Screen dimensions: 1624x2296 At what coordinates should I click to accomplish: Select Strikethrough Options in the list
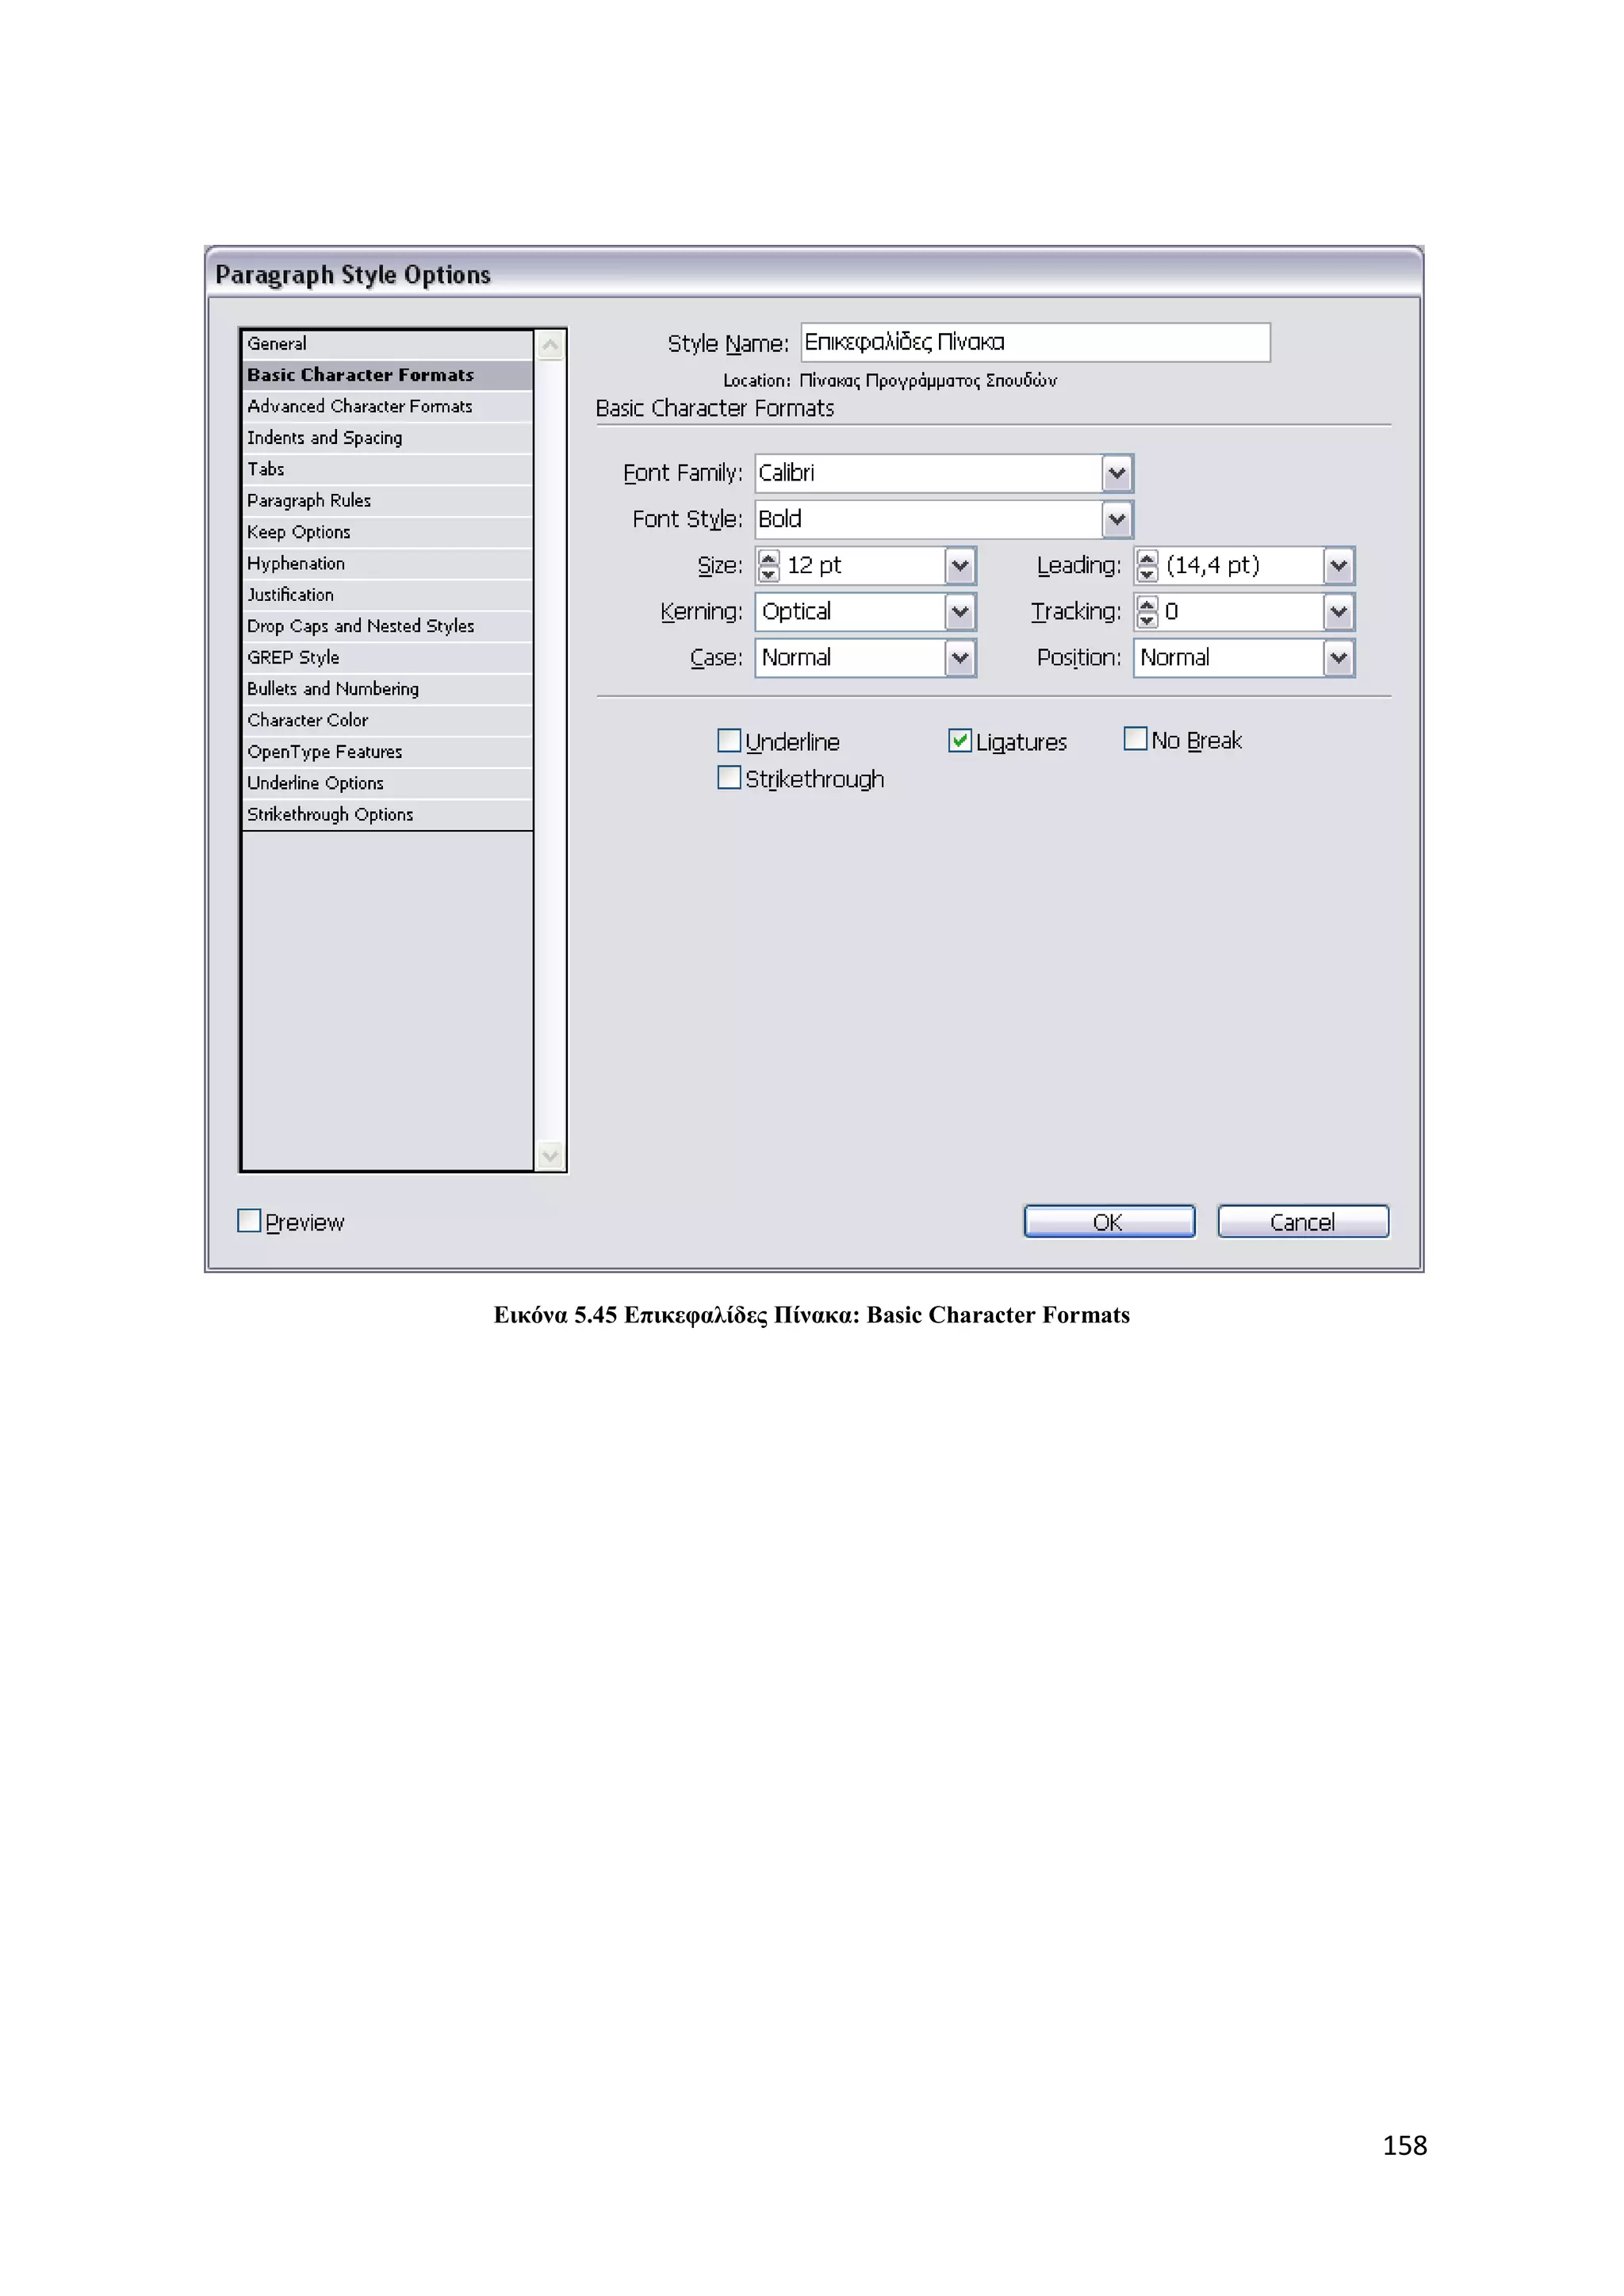click(387, 815)
